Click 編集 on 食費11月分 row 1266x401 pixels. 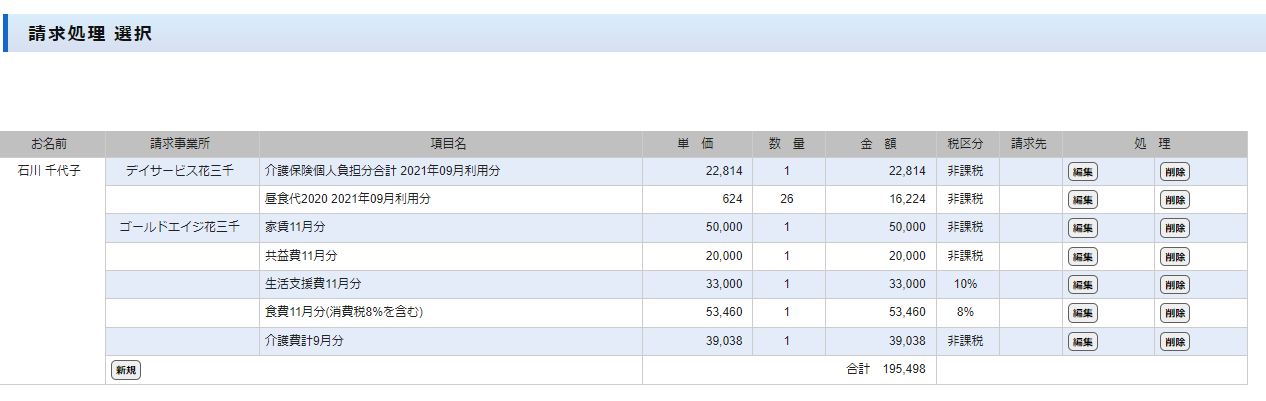[x=1082, y=313]
